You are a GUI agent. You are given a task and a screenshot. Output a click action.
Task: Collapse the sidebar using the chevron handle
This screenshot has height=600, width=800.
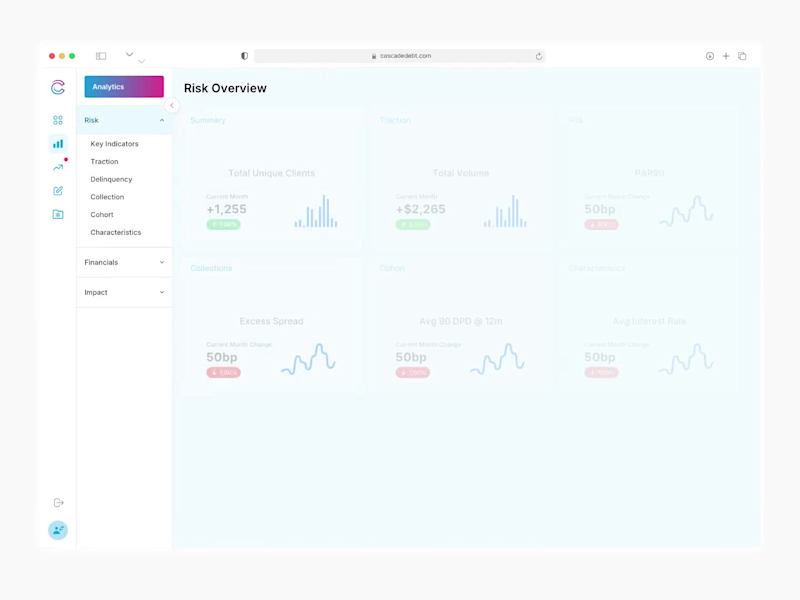pyautogui.click(x=173, y=103)
